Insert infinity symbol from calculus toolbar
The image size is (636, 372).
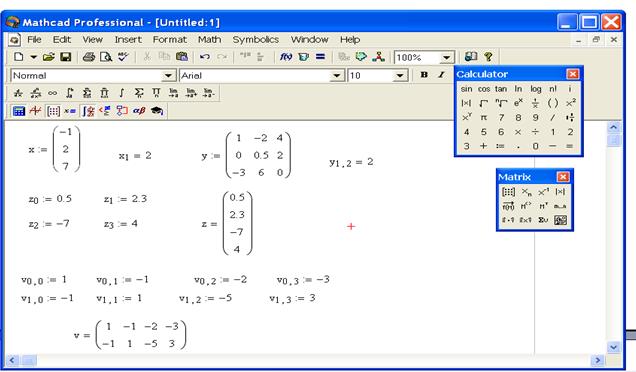pyautogui.click(x=53, y=93)
